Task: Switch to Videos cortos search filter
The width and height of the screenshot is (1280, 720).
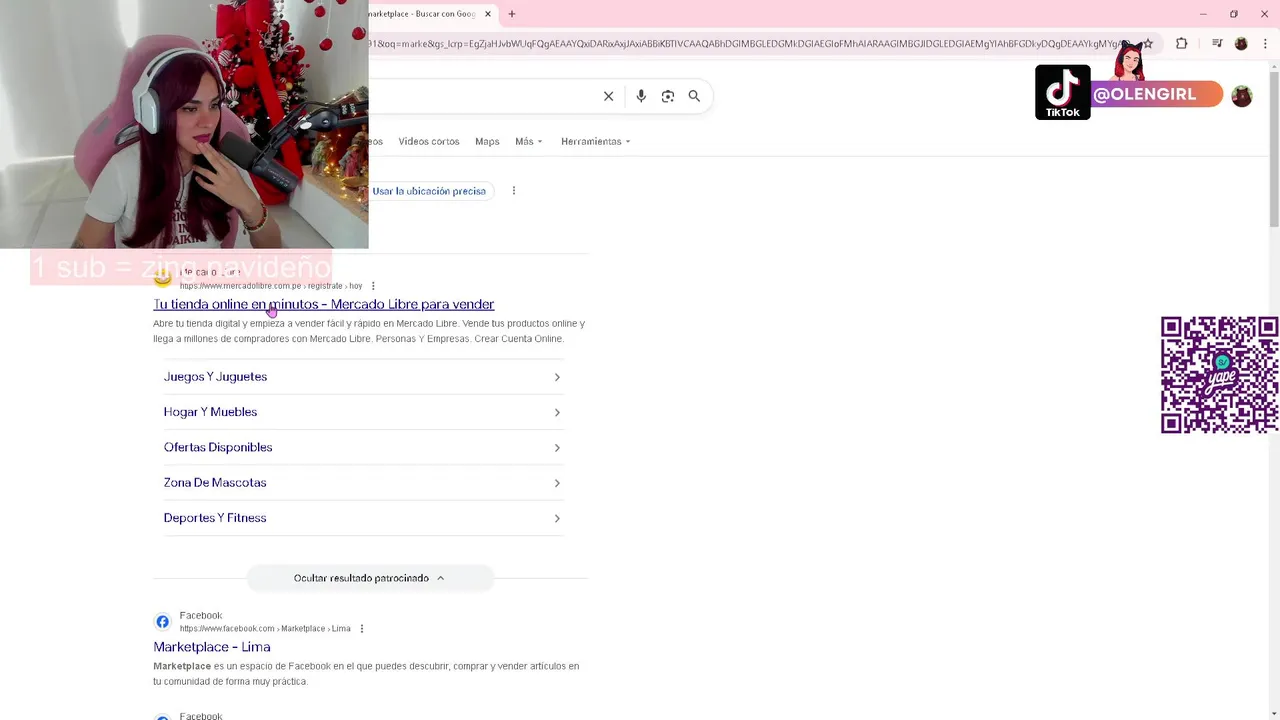Action: click(x=429, y=141)
